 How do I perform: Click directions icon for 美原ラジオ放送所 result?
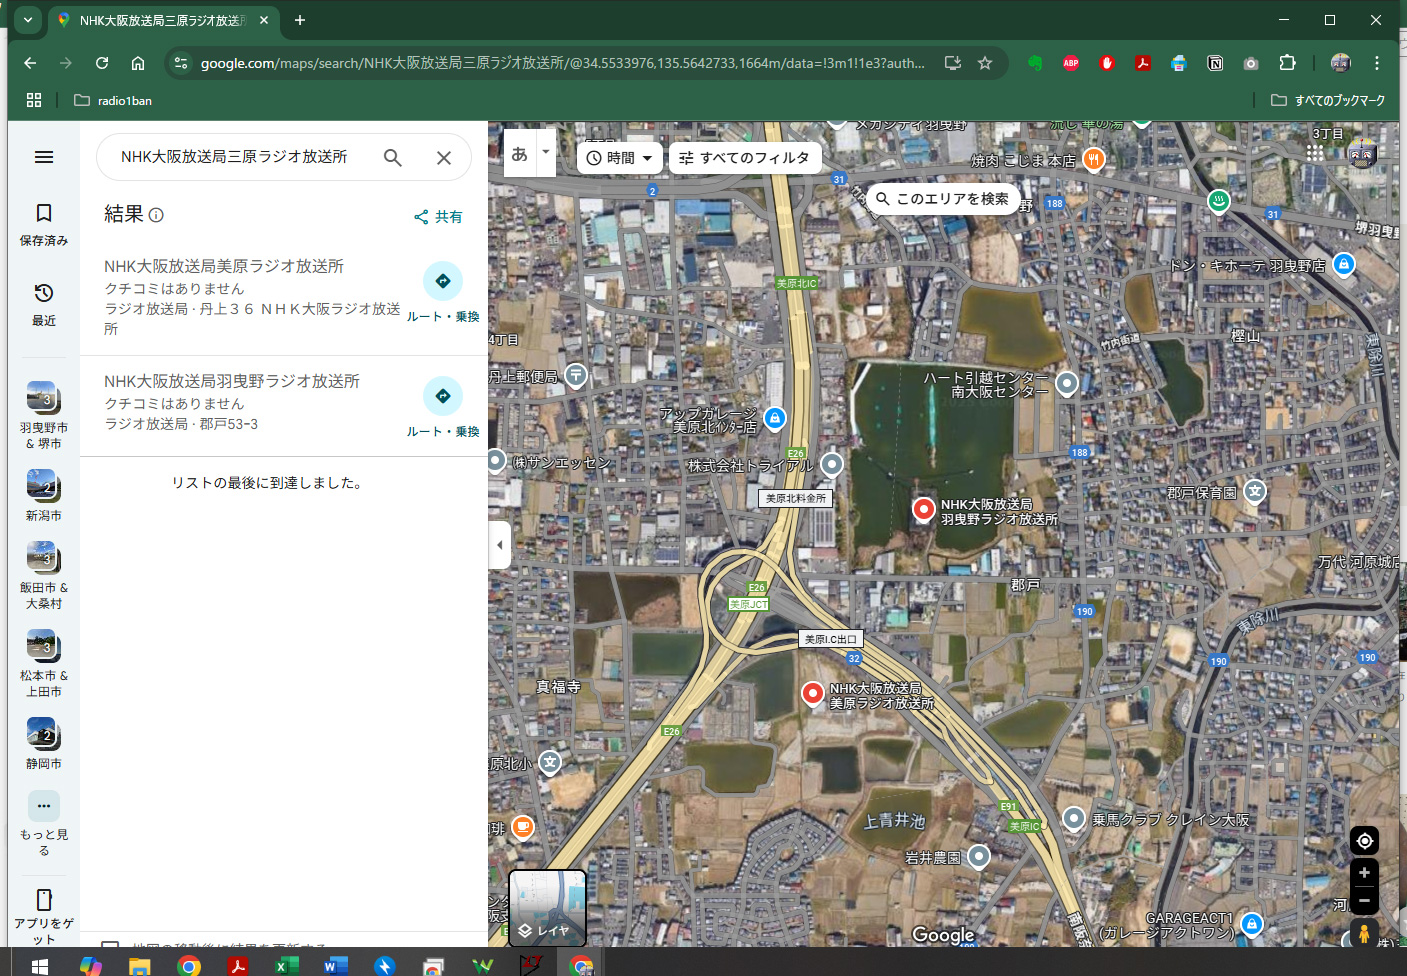443,281
